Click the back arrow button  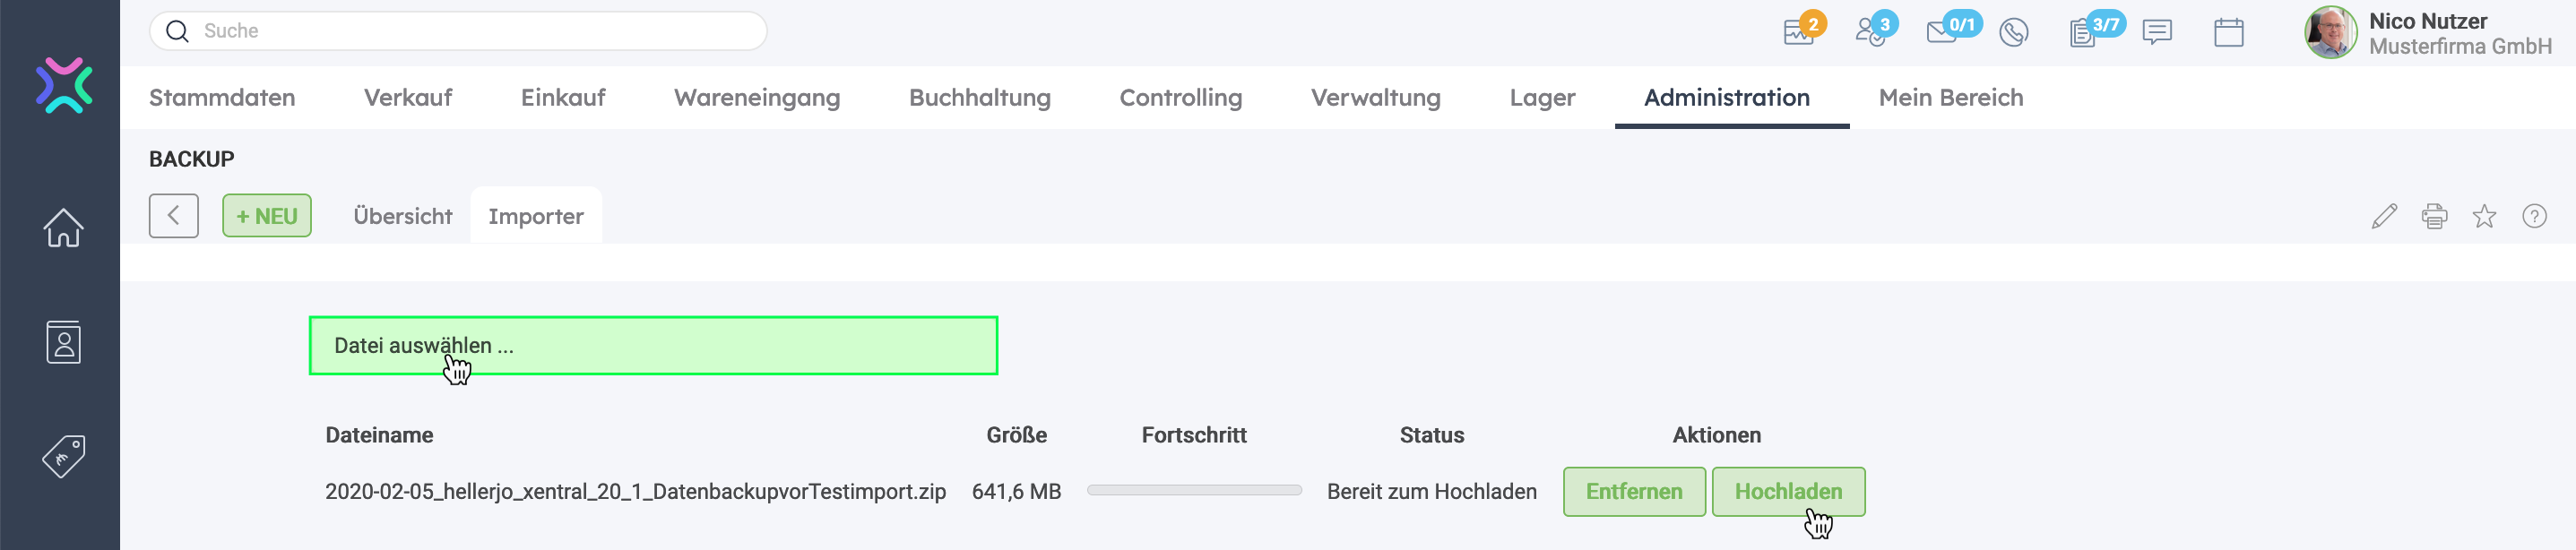coord(174,216)
